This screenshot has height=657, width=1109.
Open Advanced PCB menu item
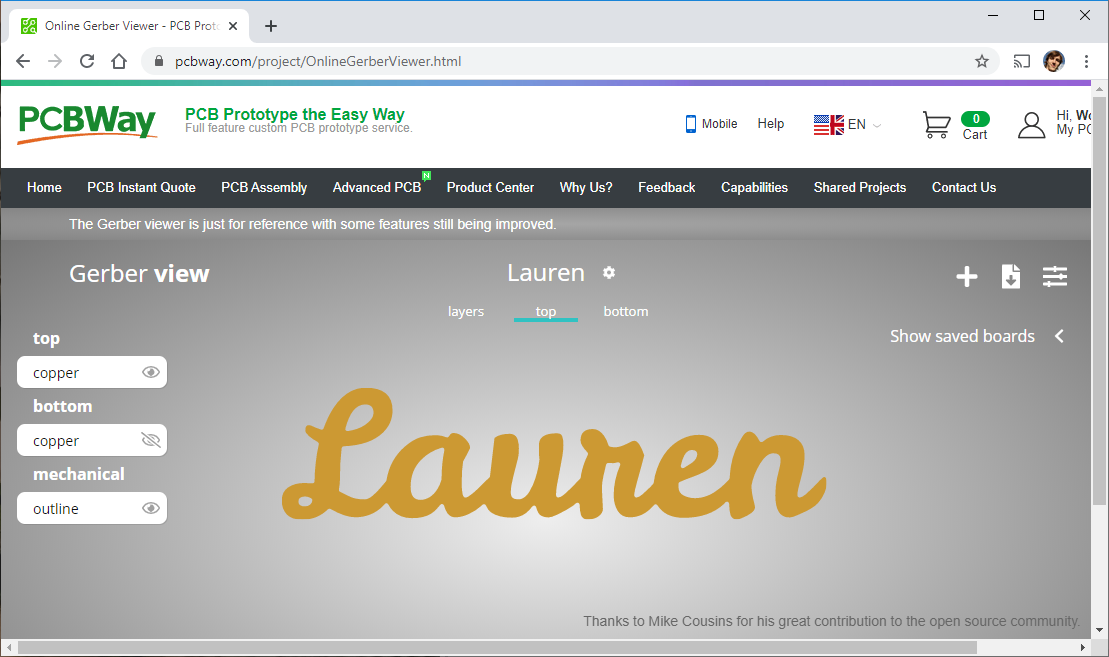pyautogui.click(x=377, y=187)
